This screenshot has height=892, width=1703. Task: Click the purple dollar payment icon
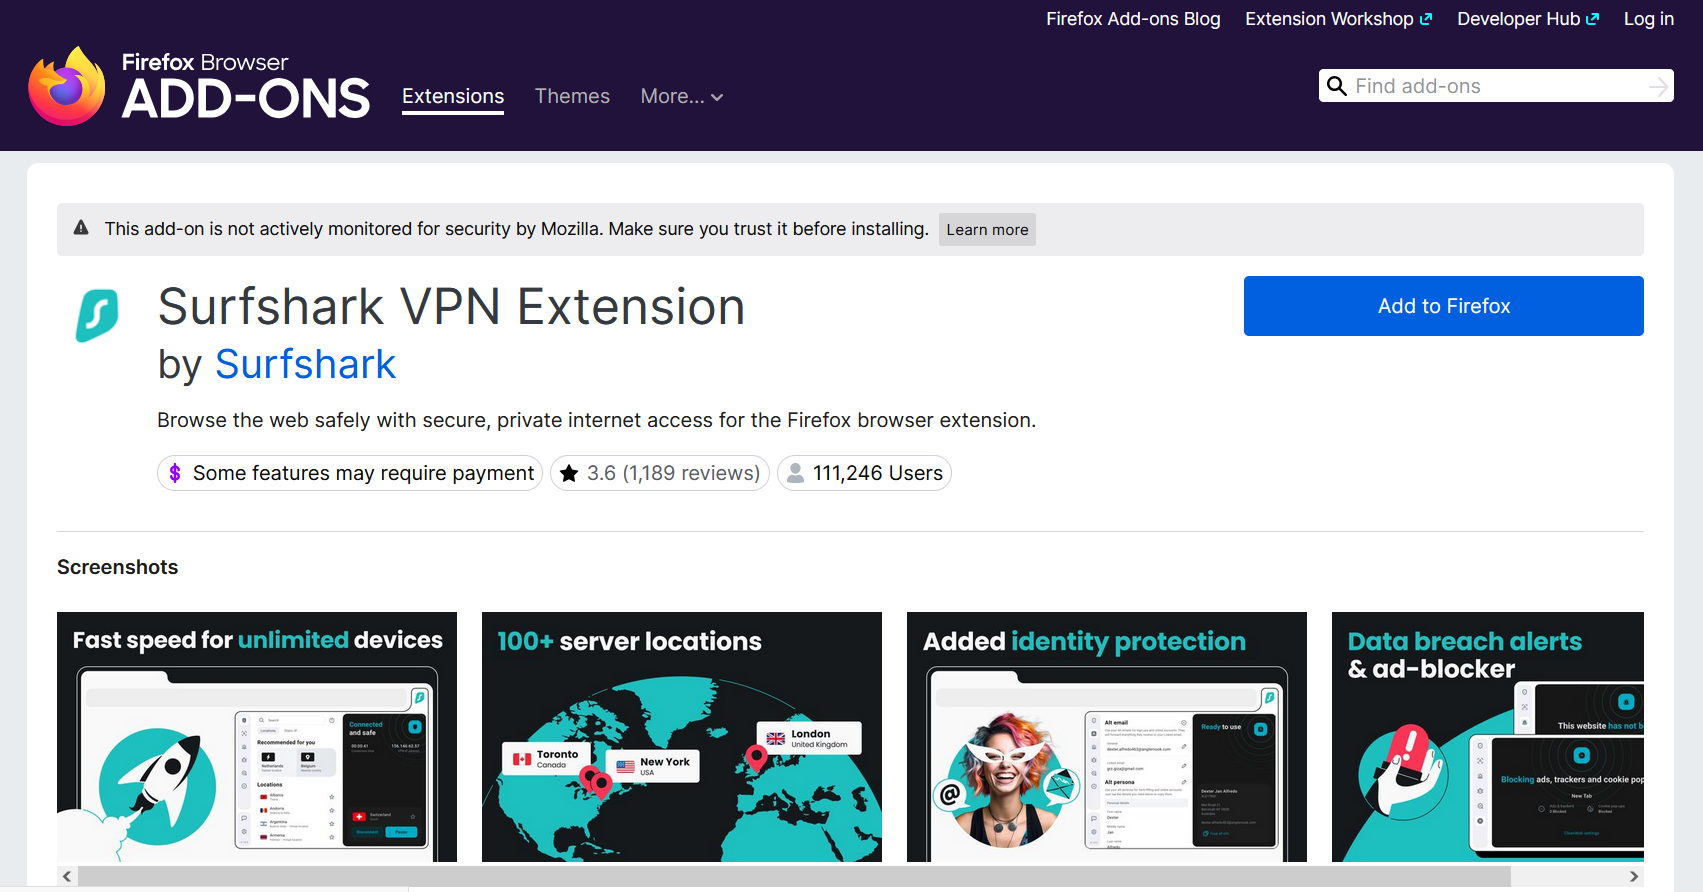pyautogui.click(x=175, y=473)
